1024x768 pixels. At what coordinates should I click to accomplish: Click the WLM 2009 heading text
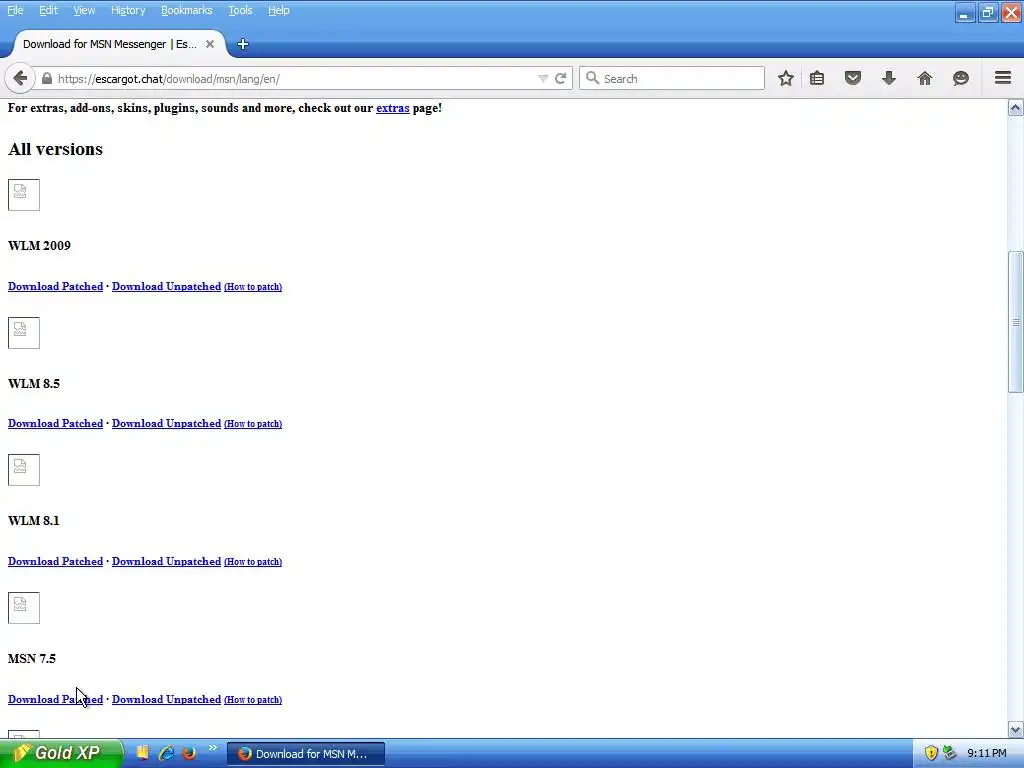(x=39, y=246)
